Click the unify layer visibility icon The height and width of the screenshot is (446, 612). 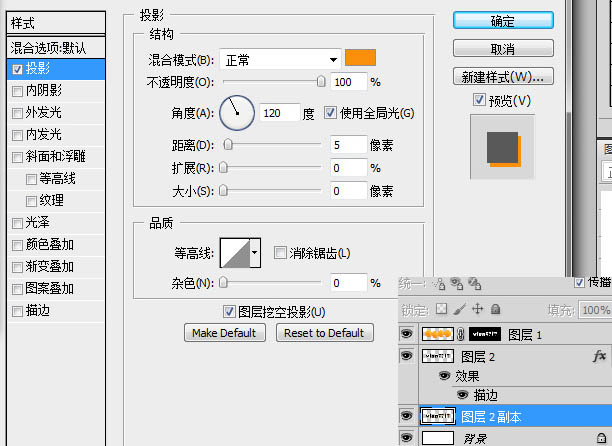point(457,284)
